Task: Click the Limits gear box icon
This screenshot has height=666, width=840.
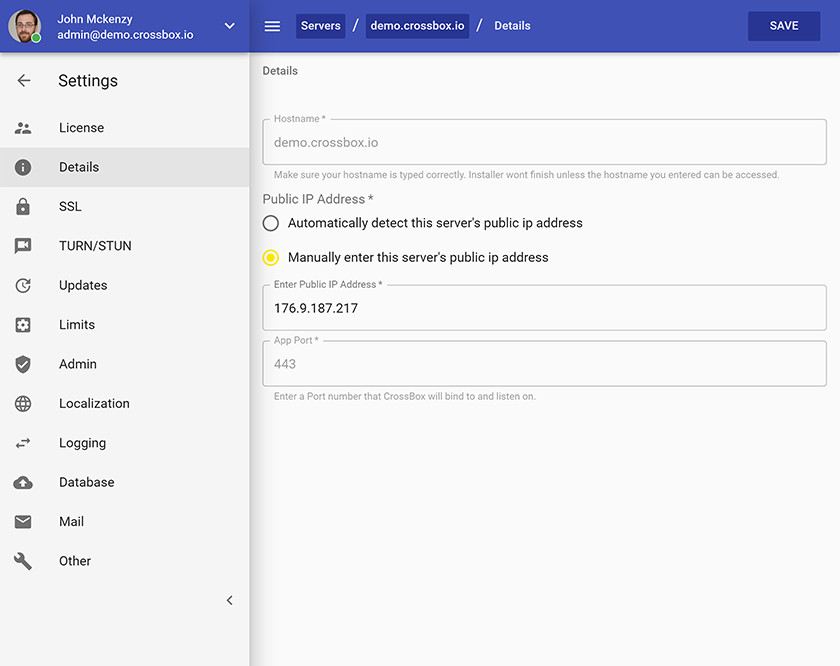Action: tap(23, 325)
